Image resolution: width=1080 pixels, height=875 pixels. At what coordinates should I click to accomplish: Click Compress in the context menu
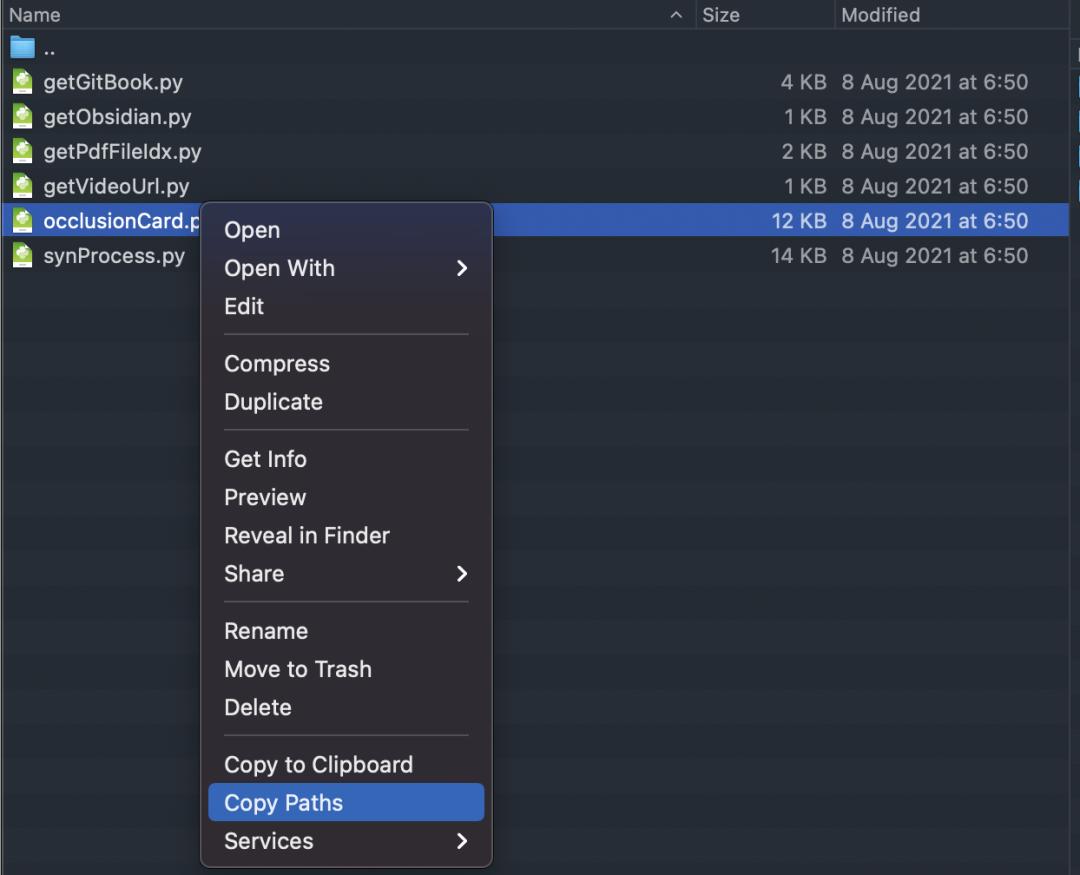277,364
